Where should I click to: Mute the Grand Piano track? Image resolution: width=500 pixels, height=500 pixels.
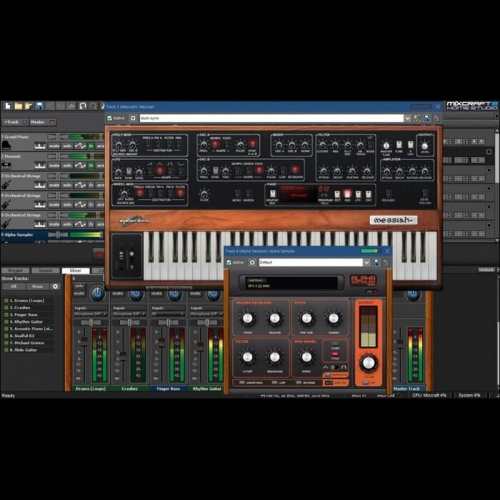54,146
